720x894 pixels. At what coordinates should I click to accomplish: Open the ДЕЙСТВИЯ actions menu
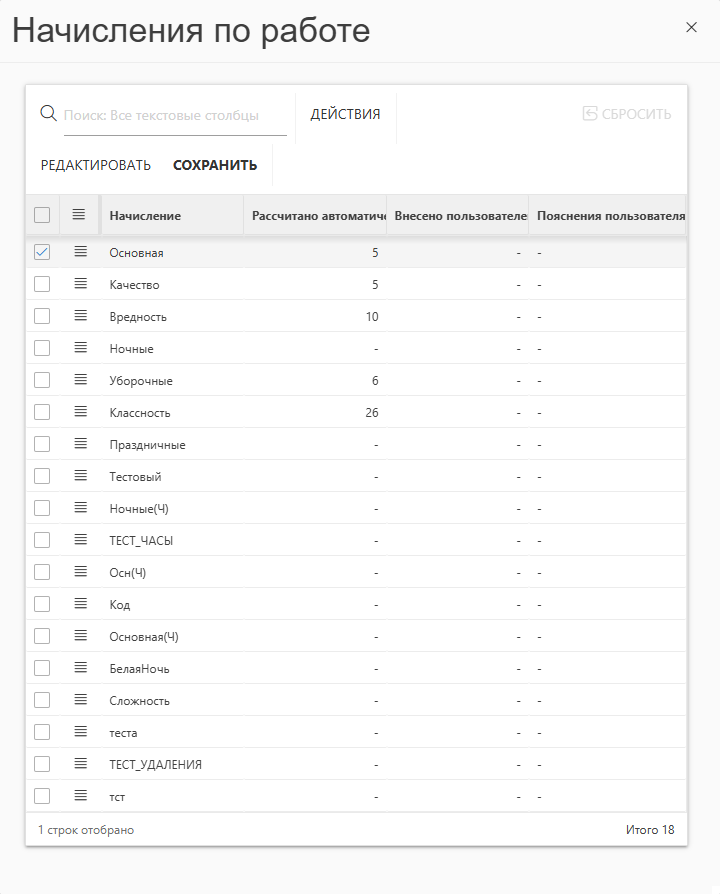(x=345, y=114)
